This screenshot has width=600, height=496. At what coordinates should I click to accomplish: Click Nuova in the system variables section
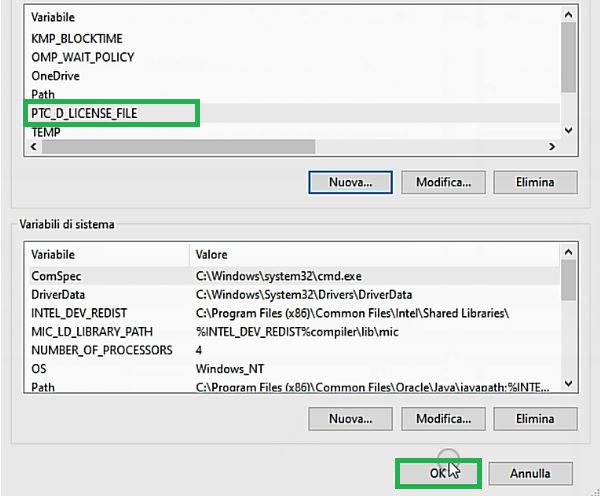(351, 419)
